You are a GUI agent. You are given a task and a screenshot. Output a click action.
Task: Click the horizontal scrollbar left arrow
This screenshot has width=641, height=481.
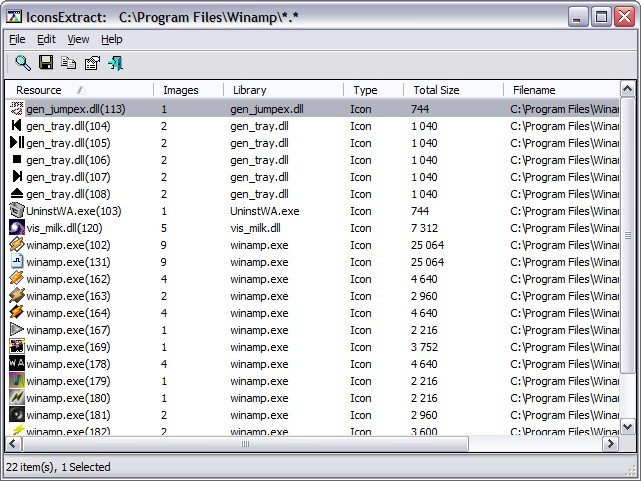tap(13, 443)
